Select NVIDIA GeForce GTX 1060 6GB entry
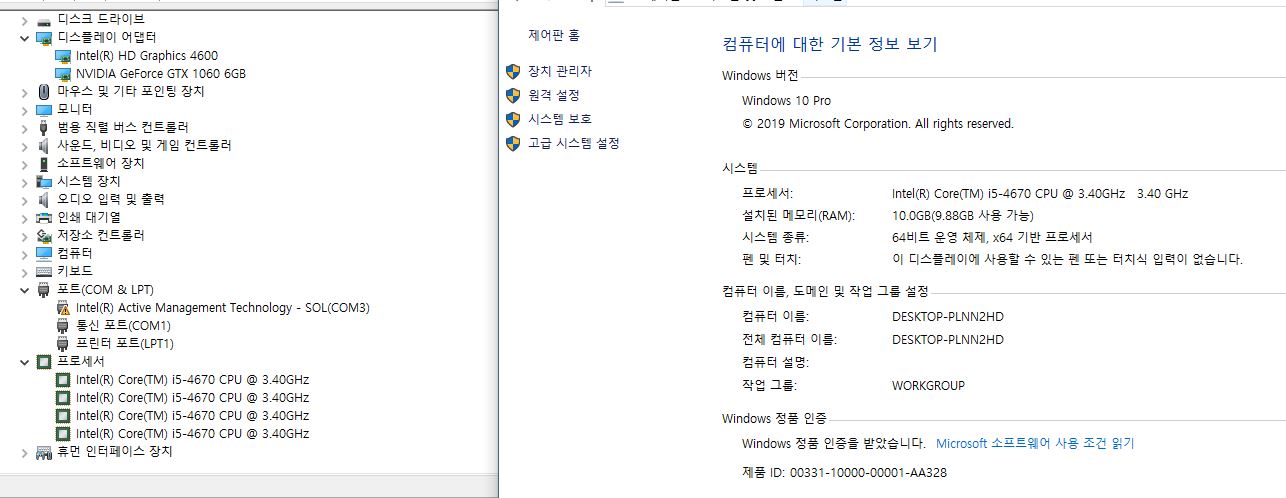Image resolution: width=1286 pixels, height=498 pixels. [x=161, y=73]
